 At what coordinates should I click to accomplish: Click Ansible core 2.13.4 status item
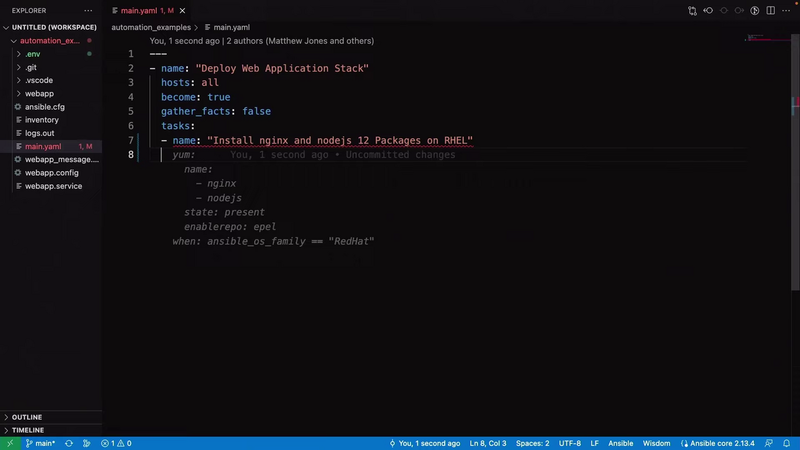point(717,443)
